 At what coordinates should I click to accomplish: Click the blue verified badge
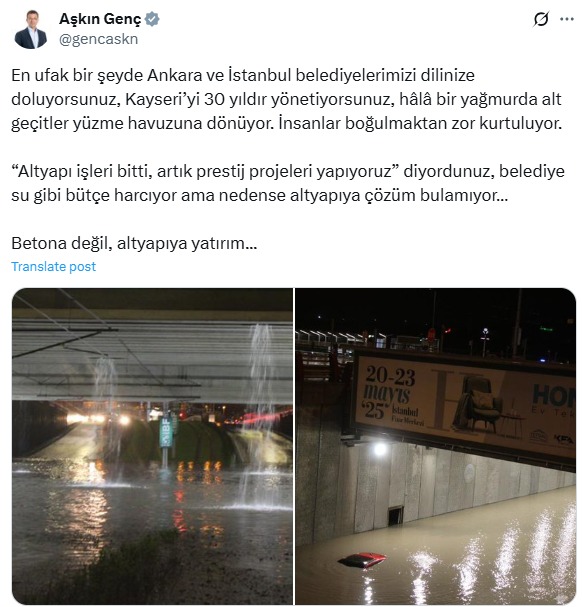152,19
